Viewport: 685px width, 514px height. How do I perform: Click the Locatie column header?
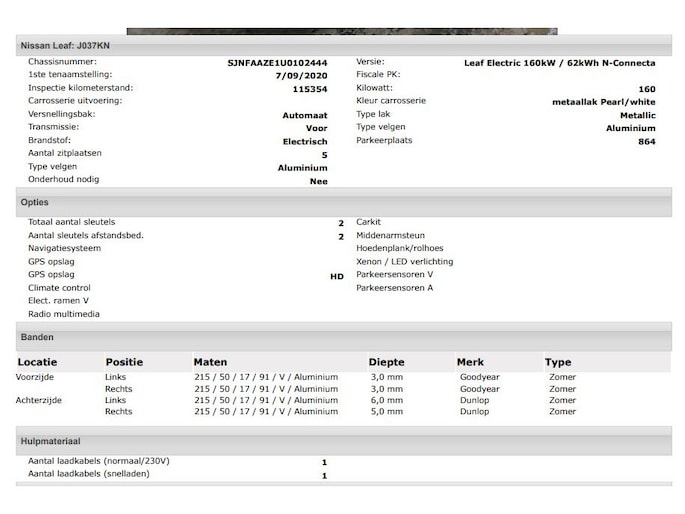click(37, 362)
